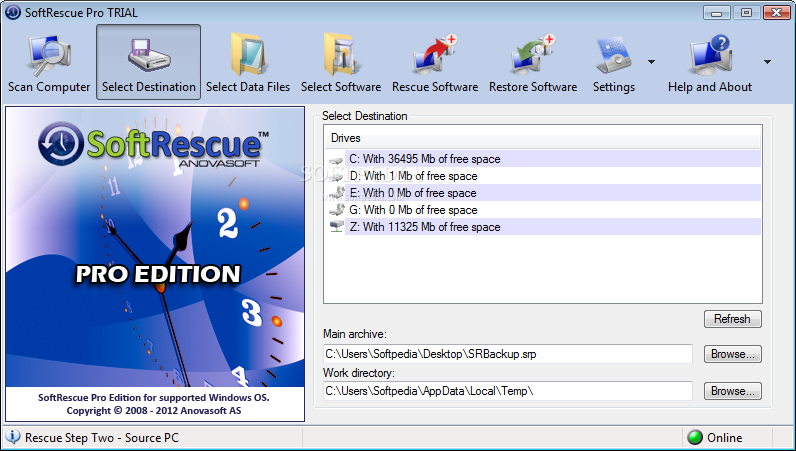Click the Rescue Software red arrow icon
The image size is (796, 451).
(x=435, y=54)
